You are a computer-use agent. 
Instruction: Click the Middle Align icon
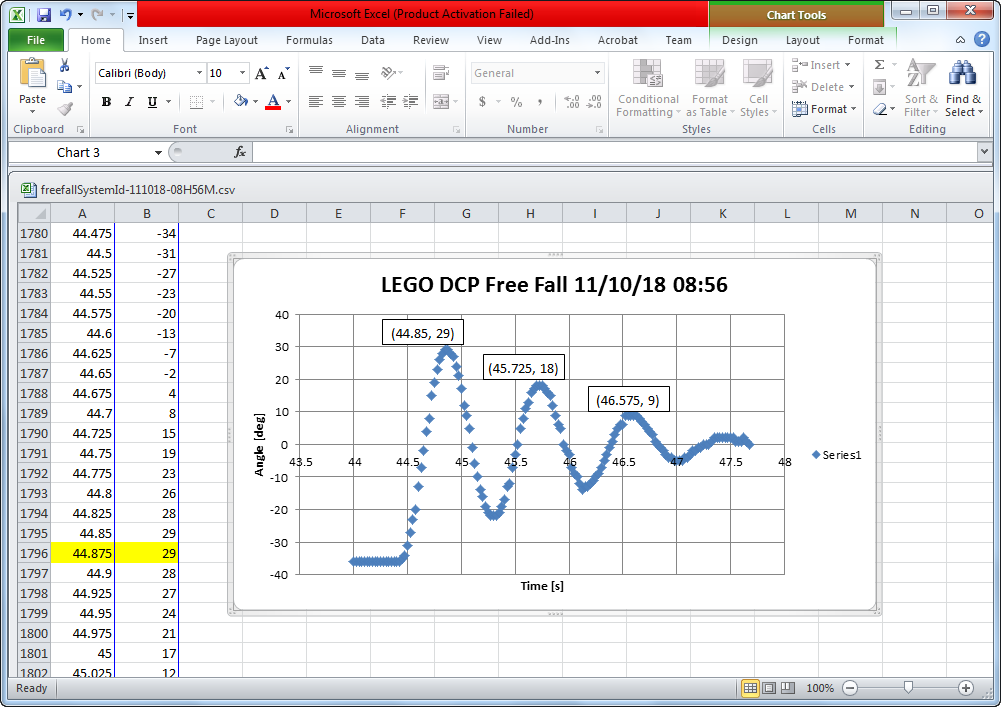point(339,72)
